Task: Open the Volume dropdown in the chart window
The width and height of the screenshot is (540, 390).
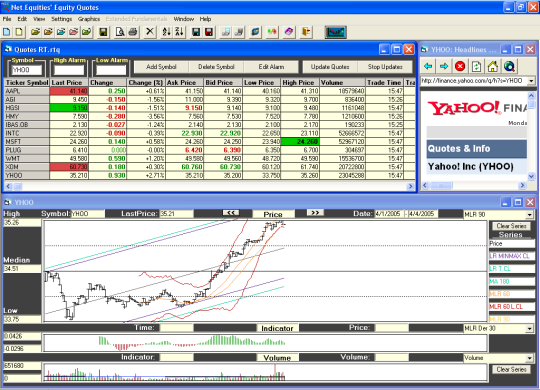Action: 529,358
